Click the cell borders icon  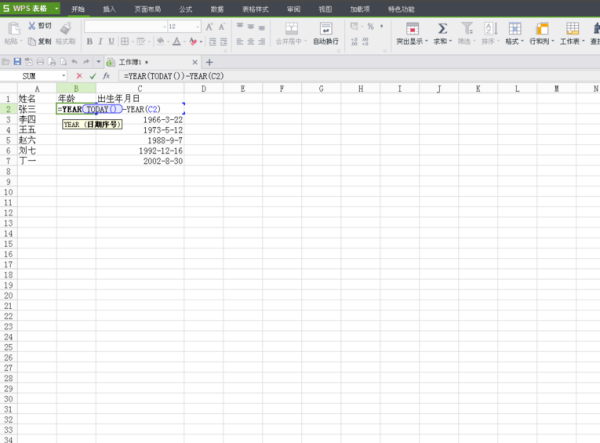pyautogui.click(x=125, y=41)
